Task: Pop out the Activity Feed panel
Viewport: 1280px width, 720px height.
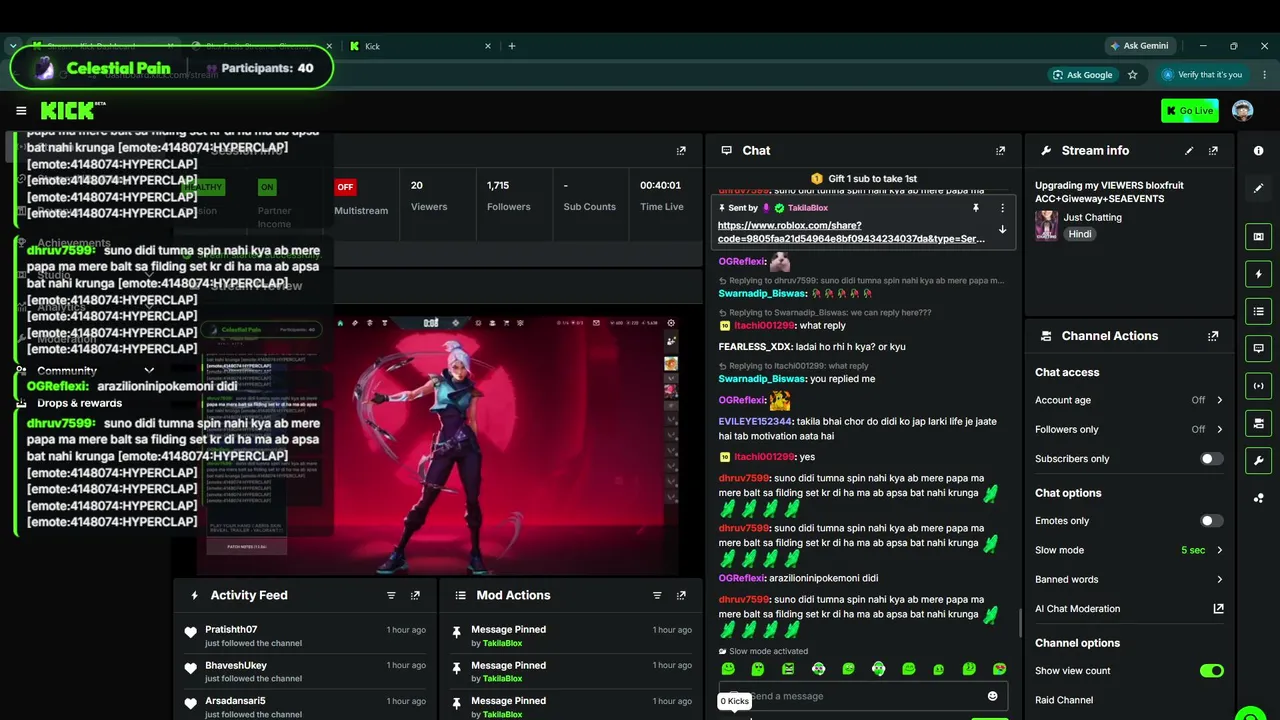Action: [x=415, y=595]
